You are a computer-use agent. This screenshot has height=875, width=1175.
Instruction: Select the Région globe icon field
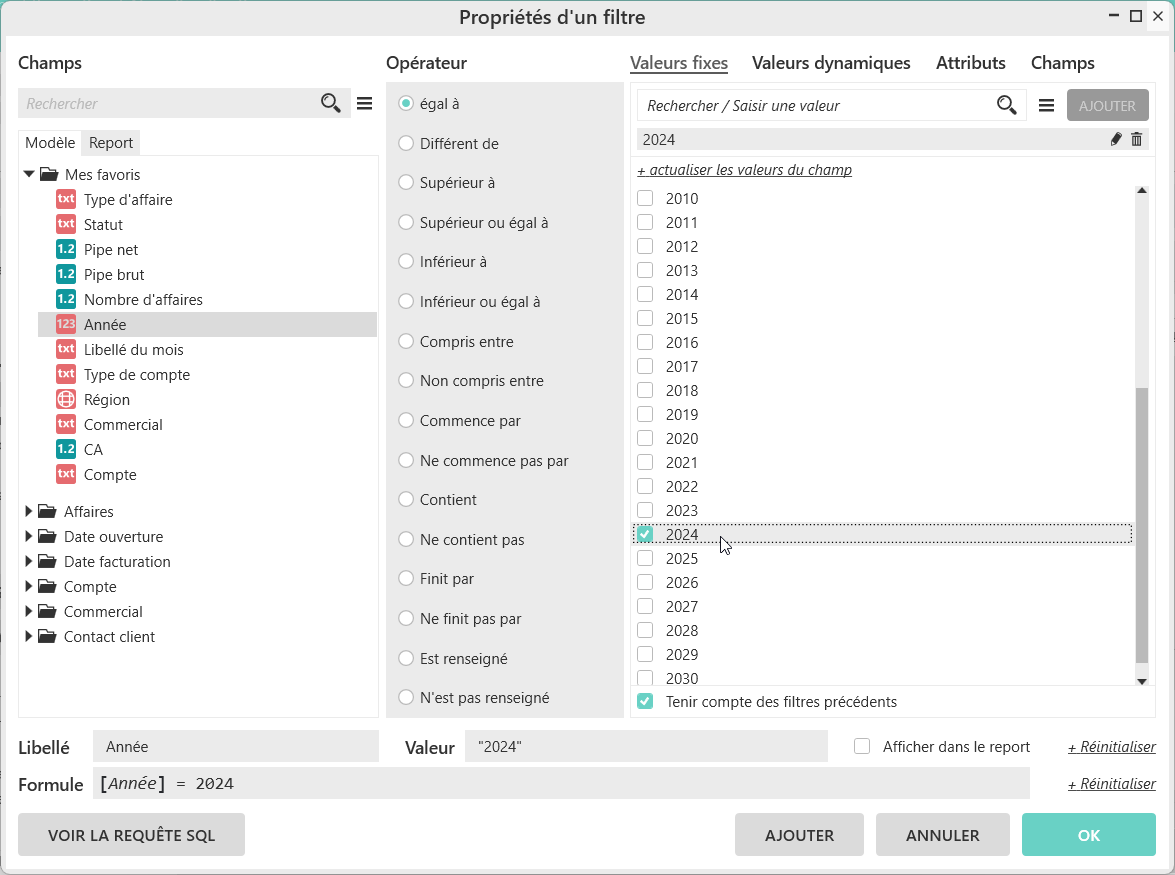(66, 399)
